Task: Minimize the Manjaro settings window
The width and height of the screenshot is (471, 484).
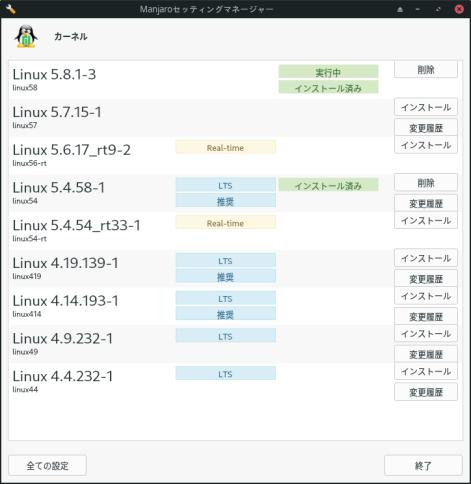Action: point(418,9)
